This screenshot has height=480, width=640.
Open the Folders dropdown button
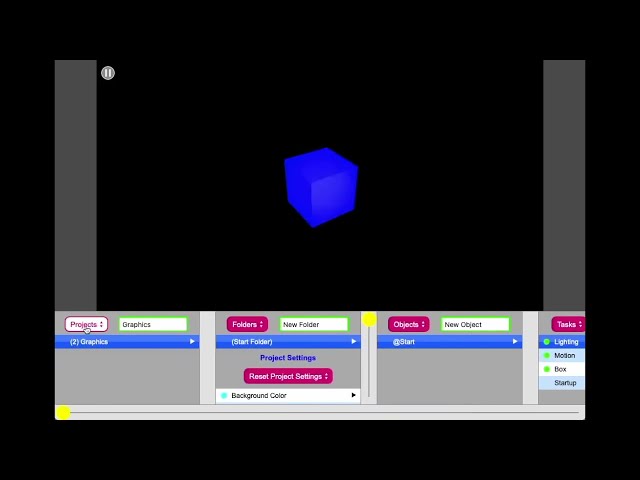click(247, 324)
